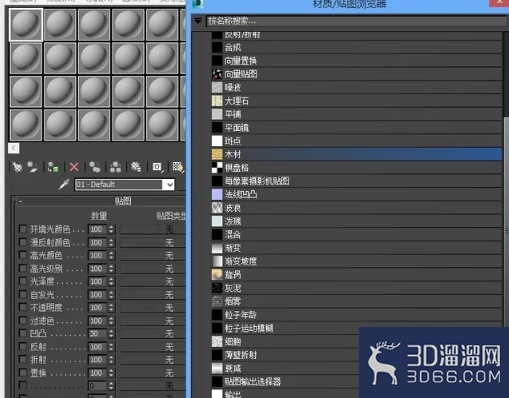Click the 噪波 noise map icon
This screenshot has width=509, height=398.
pyautogui.click(x=217, y=87)
